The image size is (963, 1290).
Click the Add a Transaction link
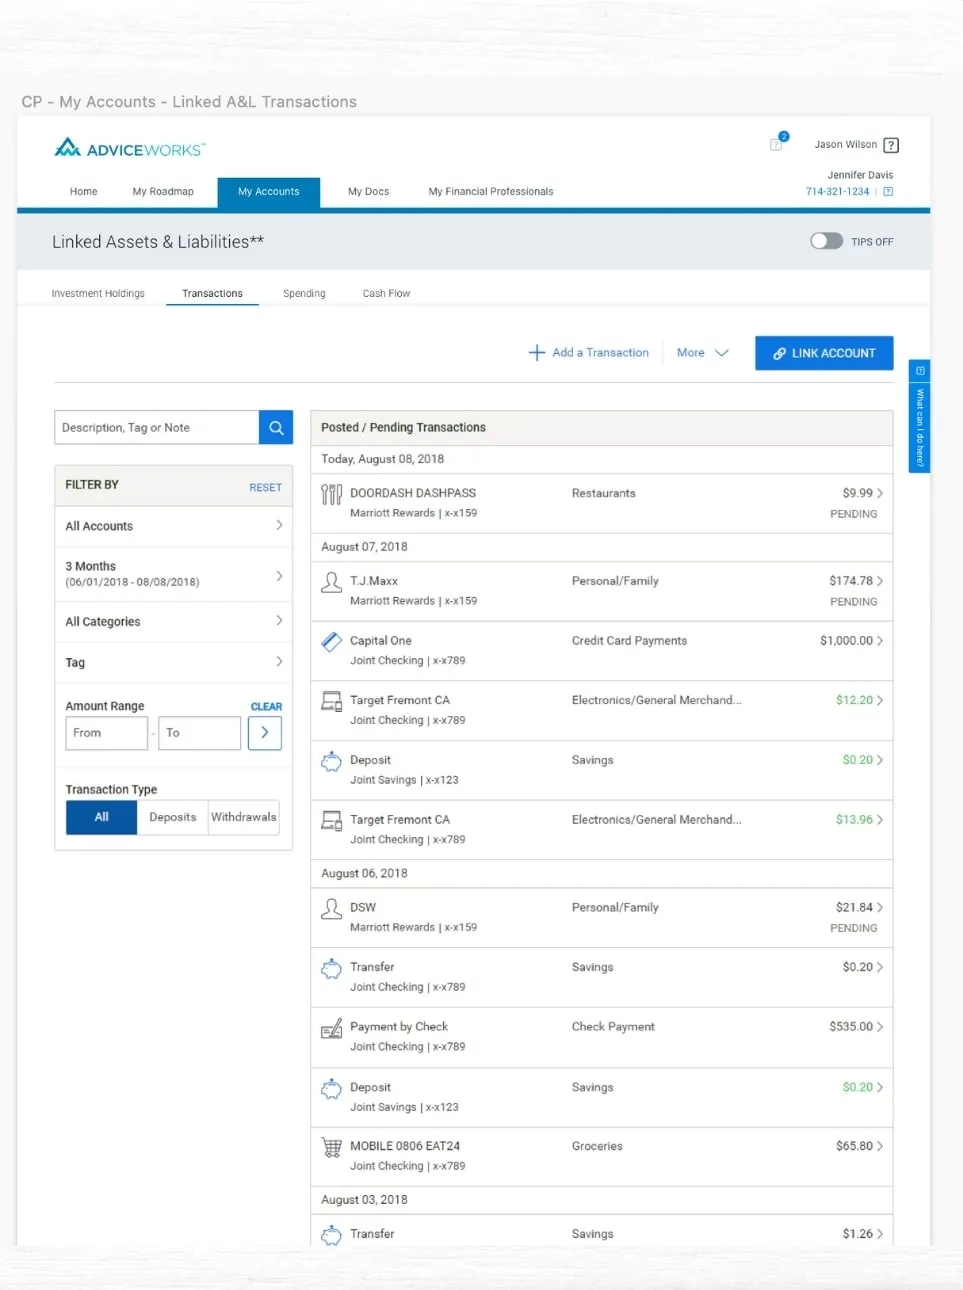[600, 353]
